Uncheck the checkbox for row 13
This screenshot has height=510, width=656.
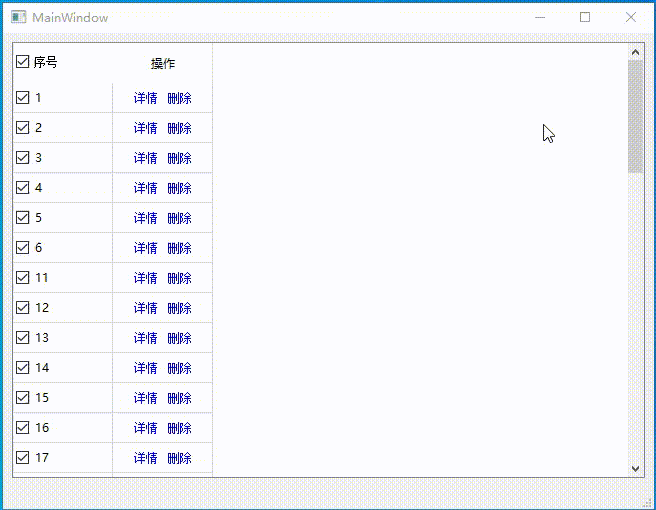(23, 338)
